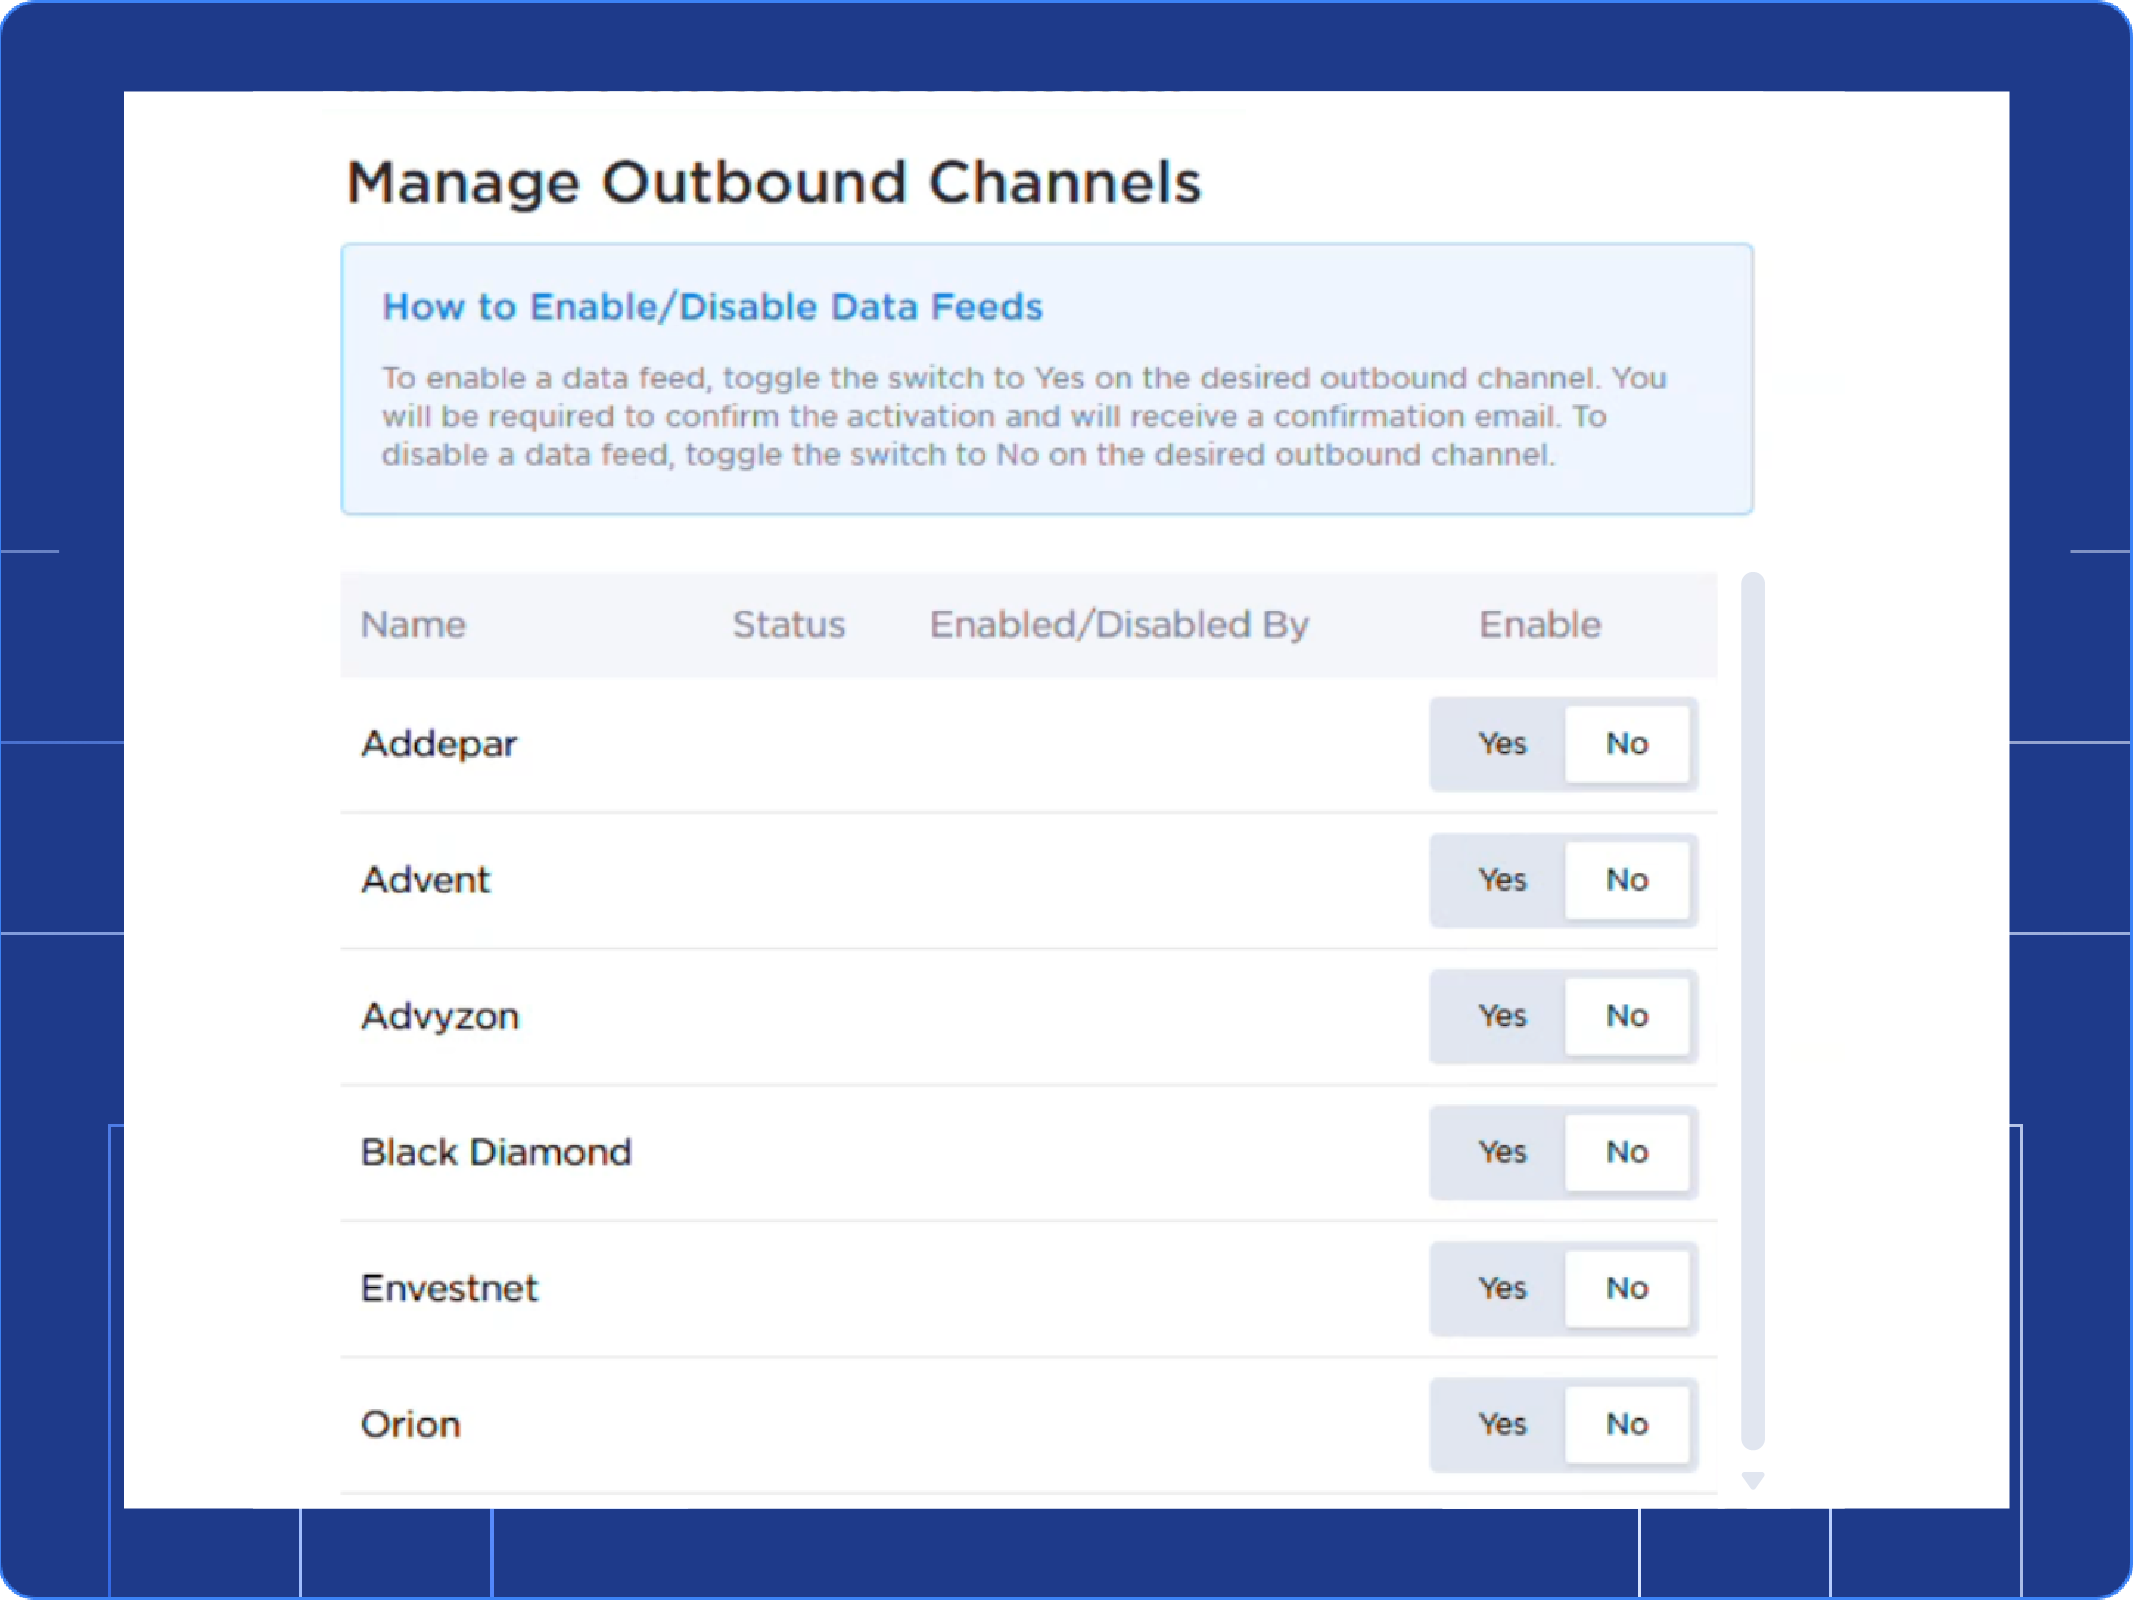Toggle Advent channel to Yes

coord(1501,880)
